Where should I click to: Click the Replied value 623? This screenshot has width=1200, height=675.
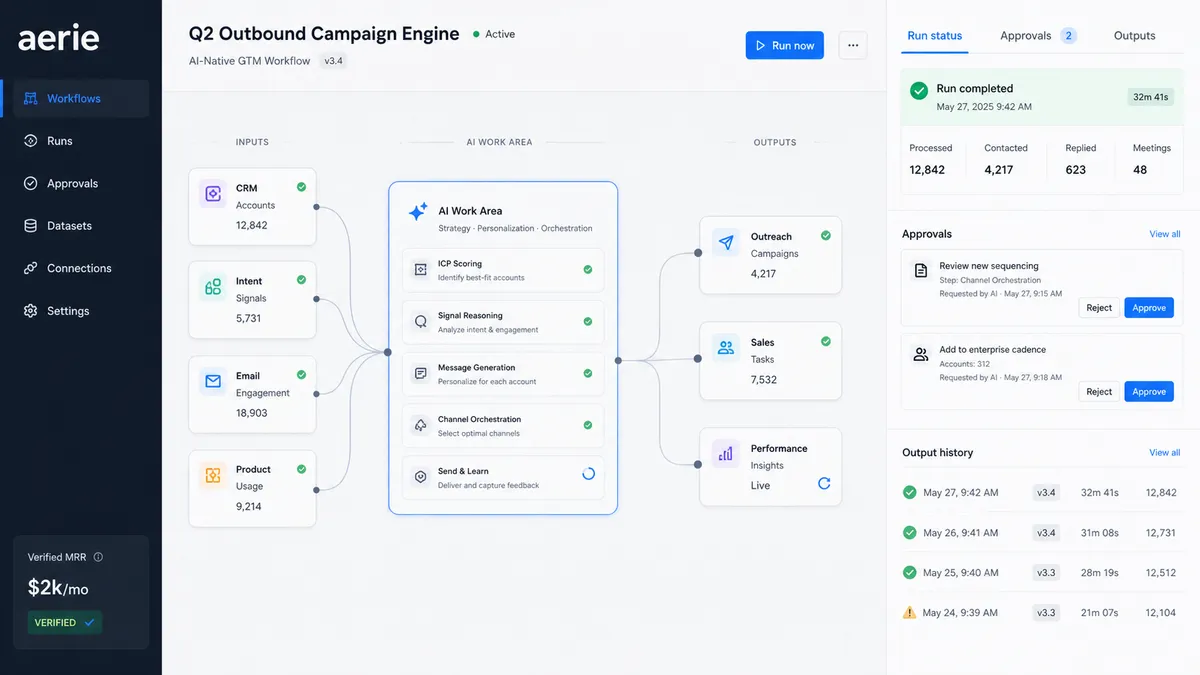(x=1076, y=170)
